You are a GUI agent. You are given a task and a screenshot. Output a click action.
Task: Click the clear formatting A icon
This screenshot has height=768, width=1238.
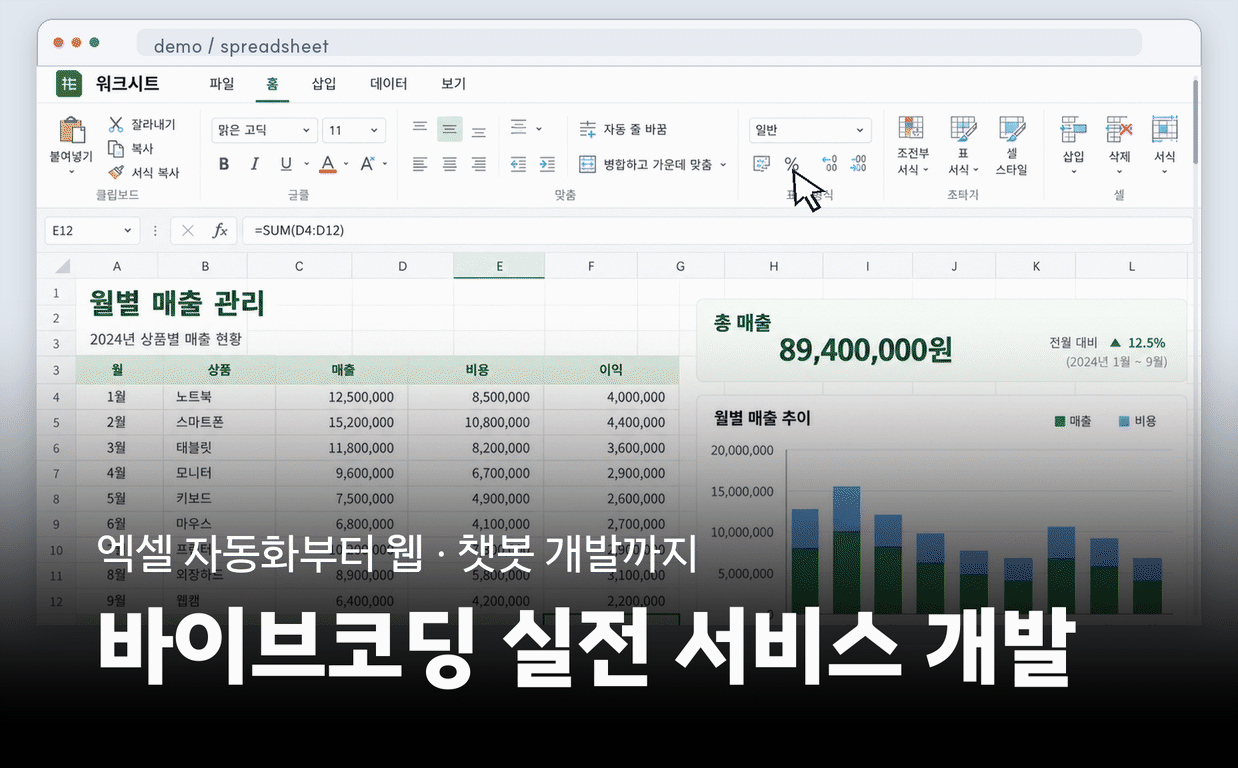pos(367,163)
